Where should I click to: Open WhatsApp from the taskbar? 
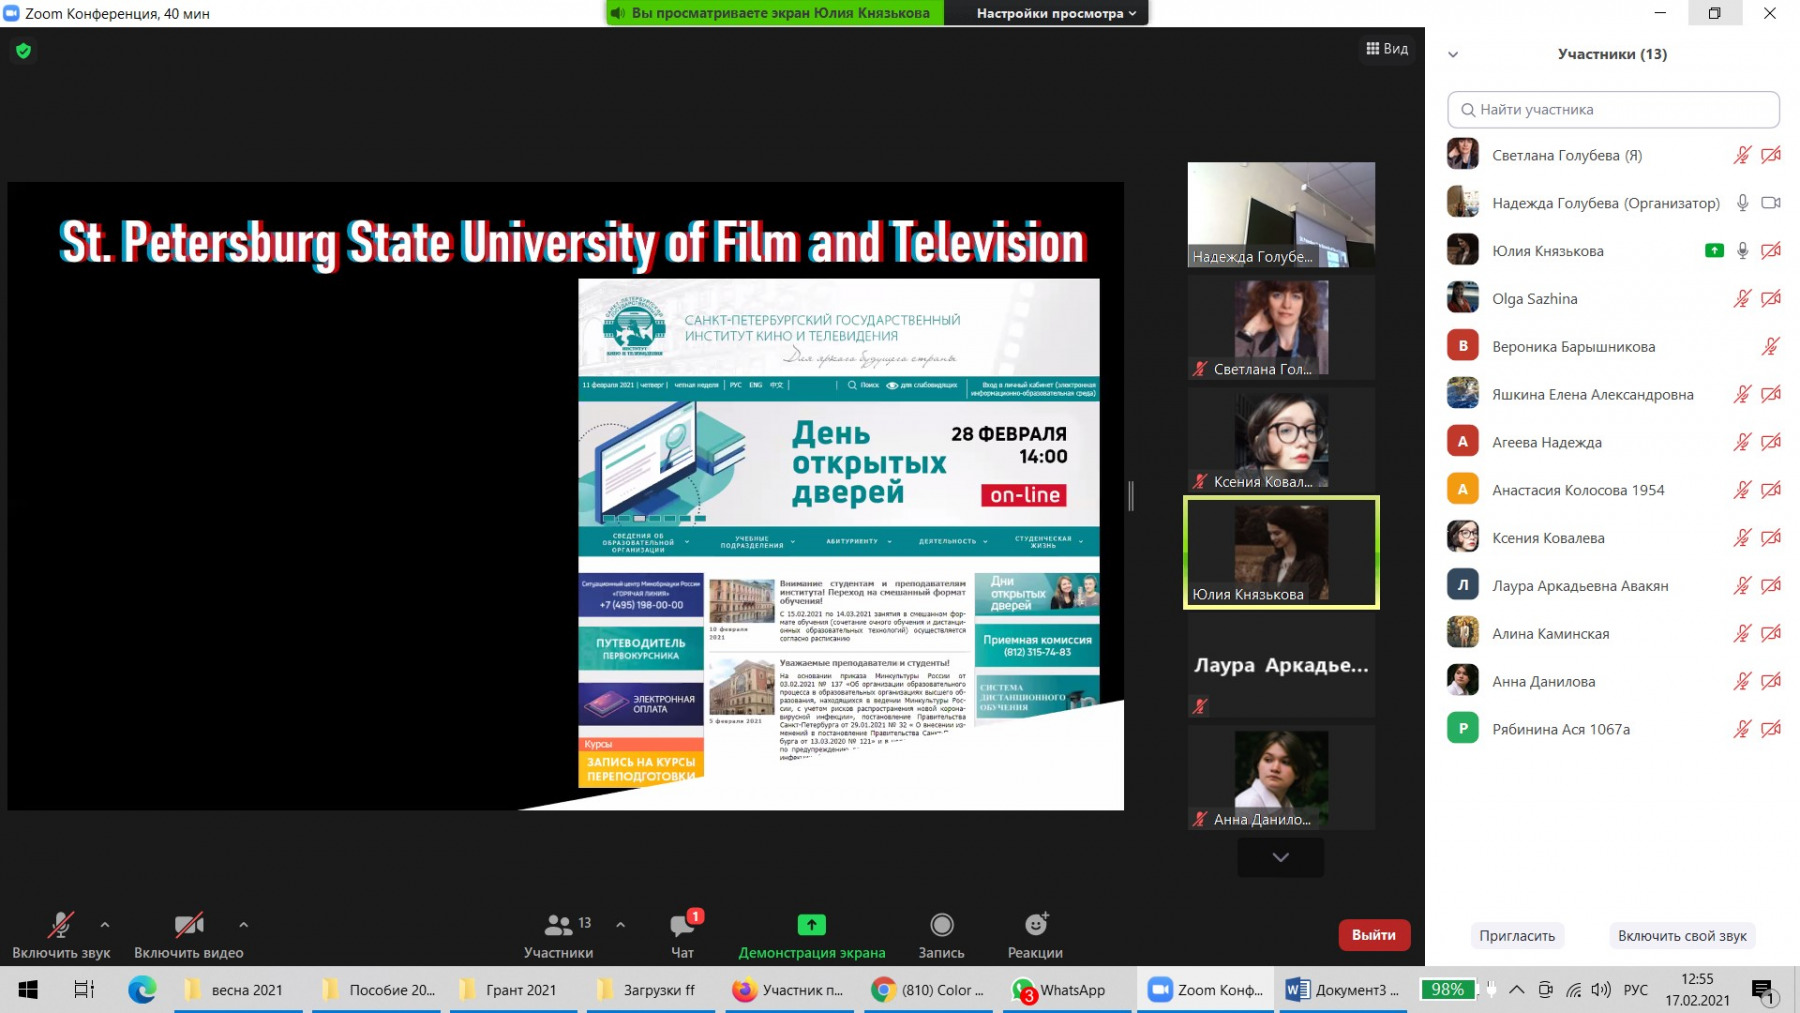click(x=1059, y=990)
